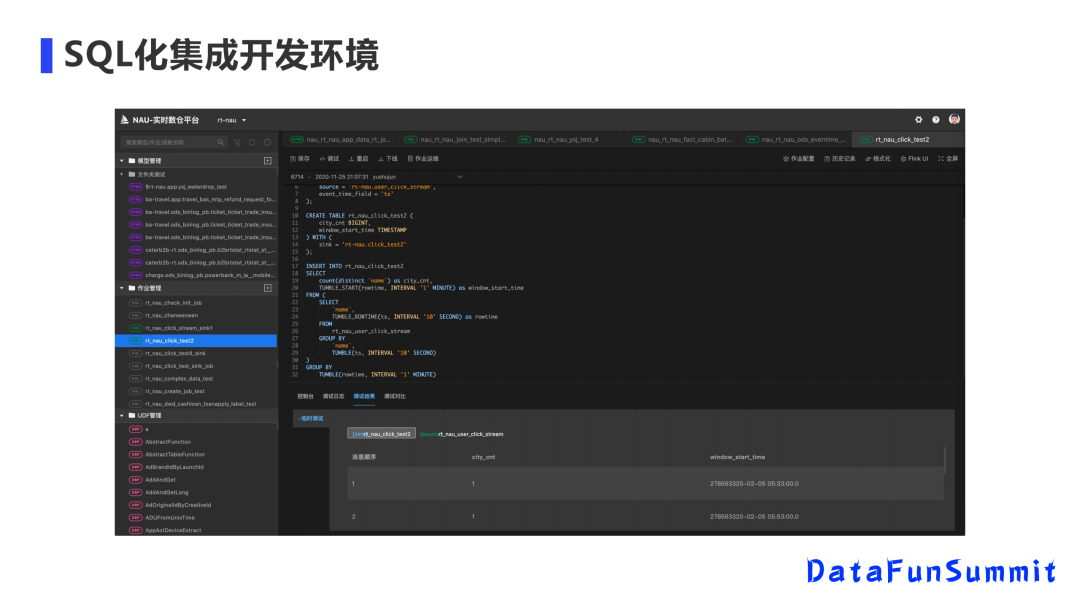This screenshot has height=608, width=1080.
Task: Click the 下线 offline toolbar button
Action: click(388, 158)
